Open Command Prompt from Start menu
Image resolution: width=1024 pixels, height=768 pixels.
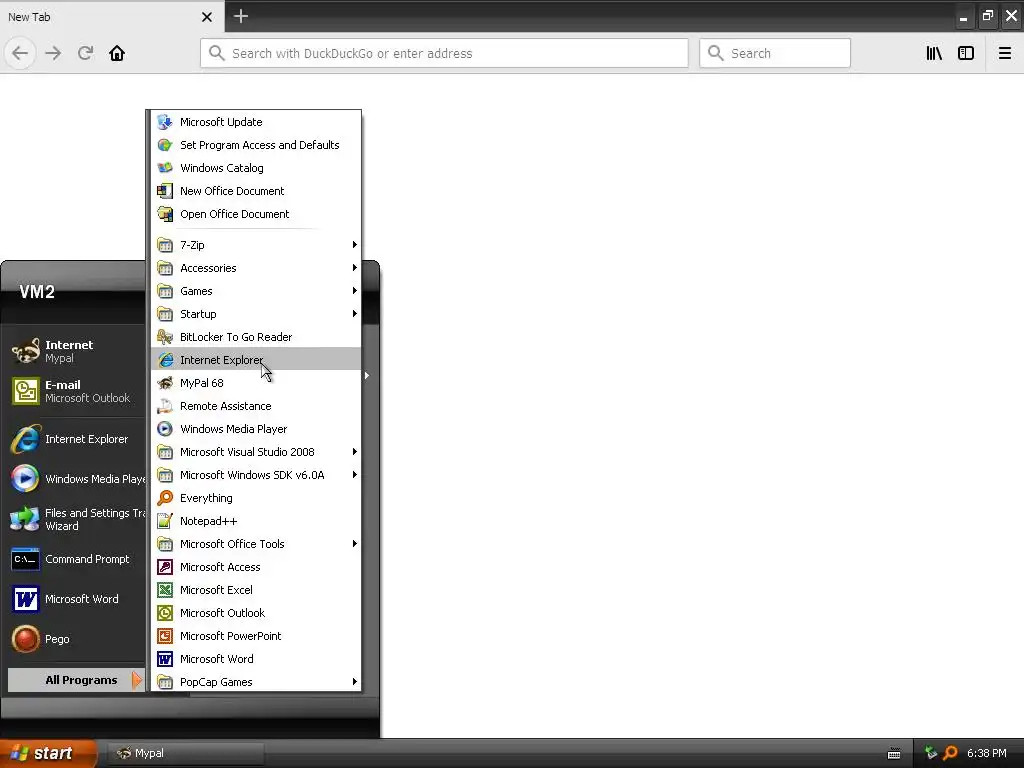pyautogui.click(x=76, y=559)
